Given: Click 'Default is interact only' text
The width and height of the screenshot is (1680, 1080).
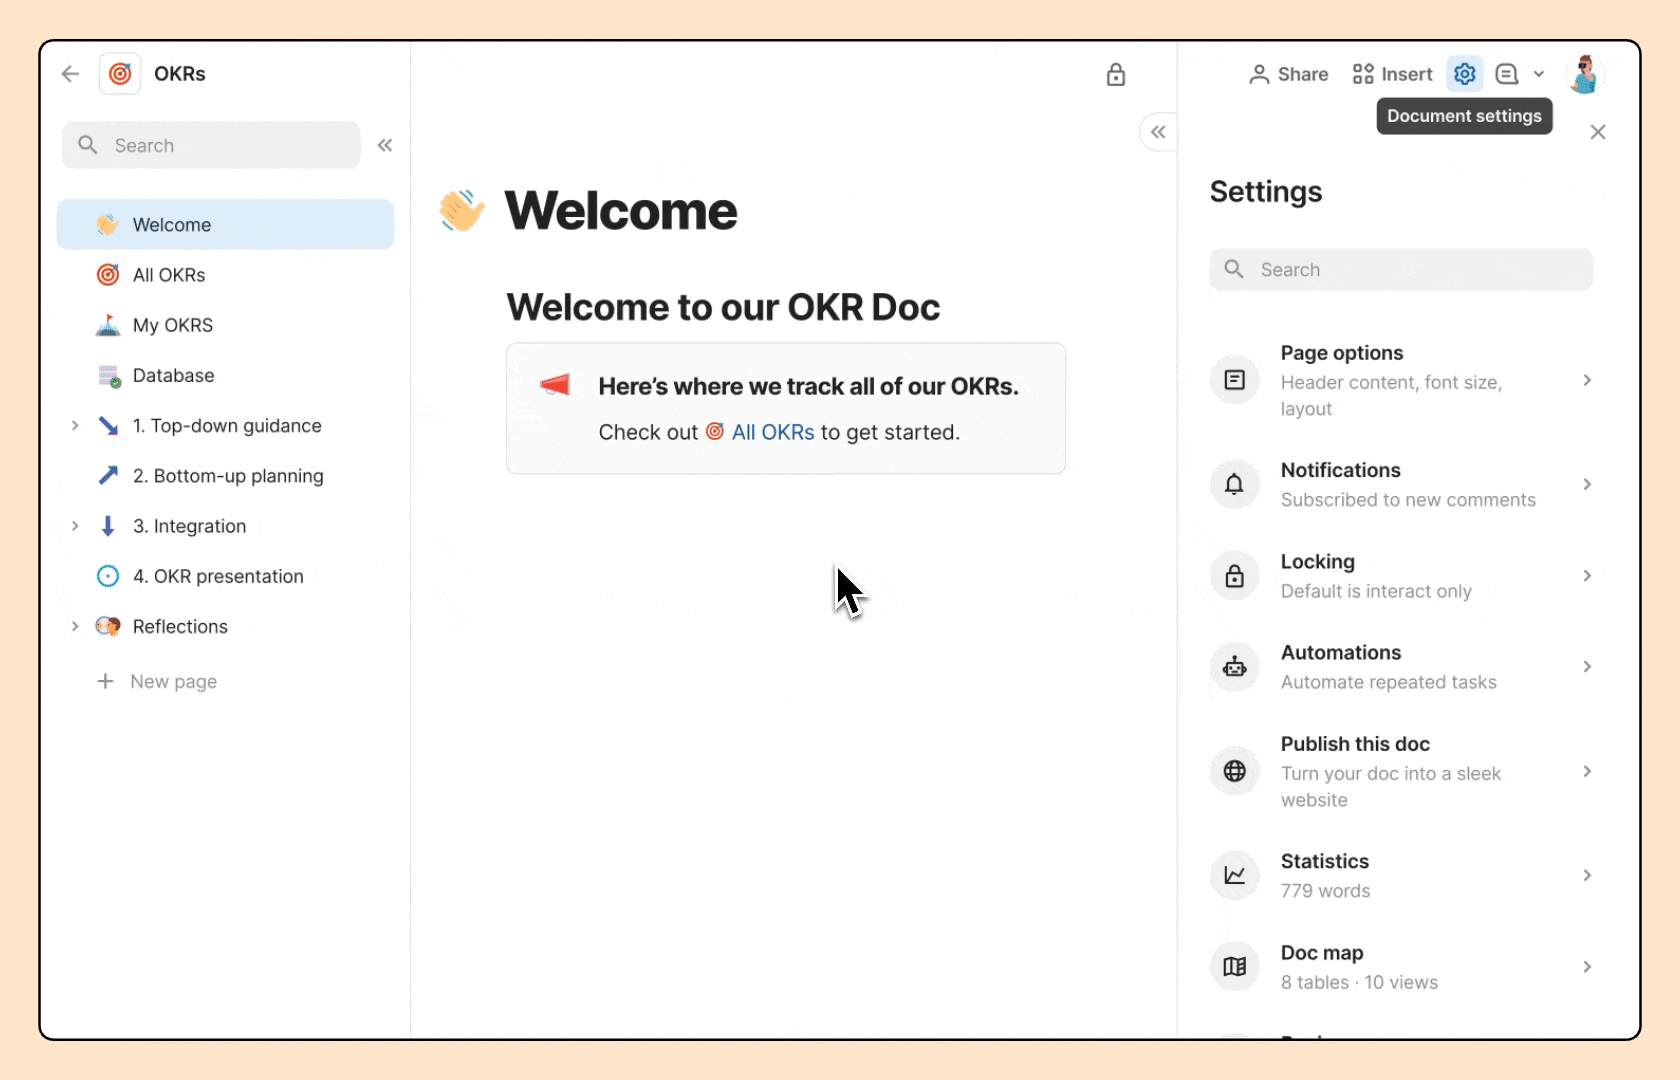Looking at the screenshot, I should pyautogui.click(x=1376, y=591).
